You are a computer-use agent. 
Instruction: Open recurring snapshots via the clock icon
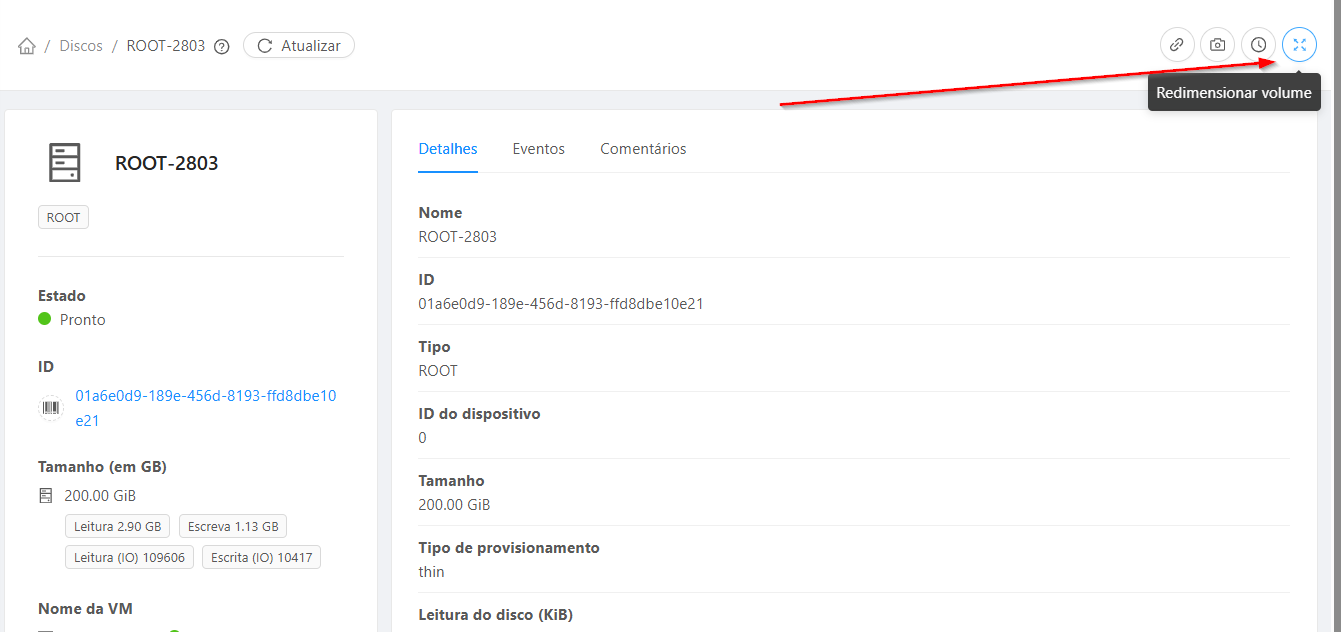[x=1258, y=45]
